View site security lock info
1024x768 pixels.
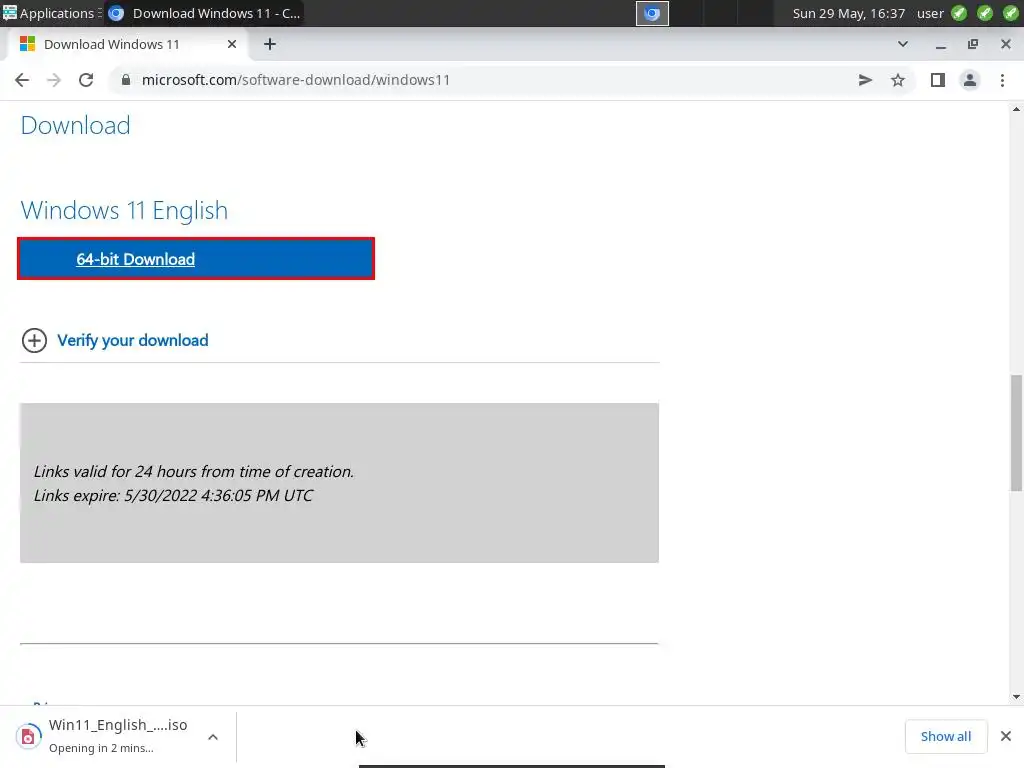tap(126, 80)
